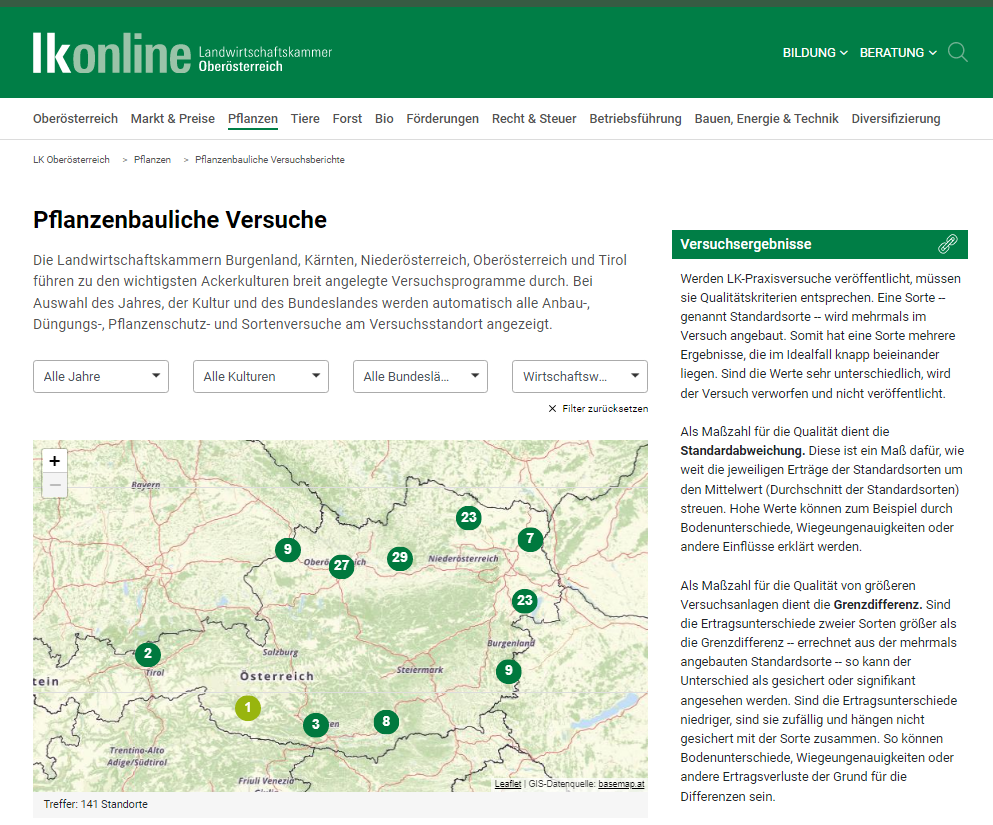Click map cluster marker 27
This screenshot has width=993, height=825.
pos(342,565)
